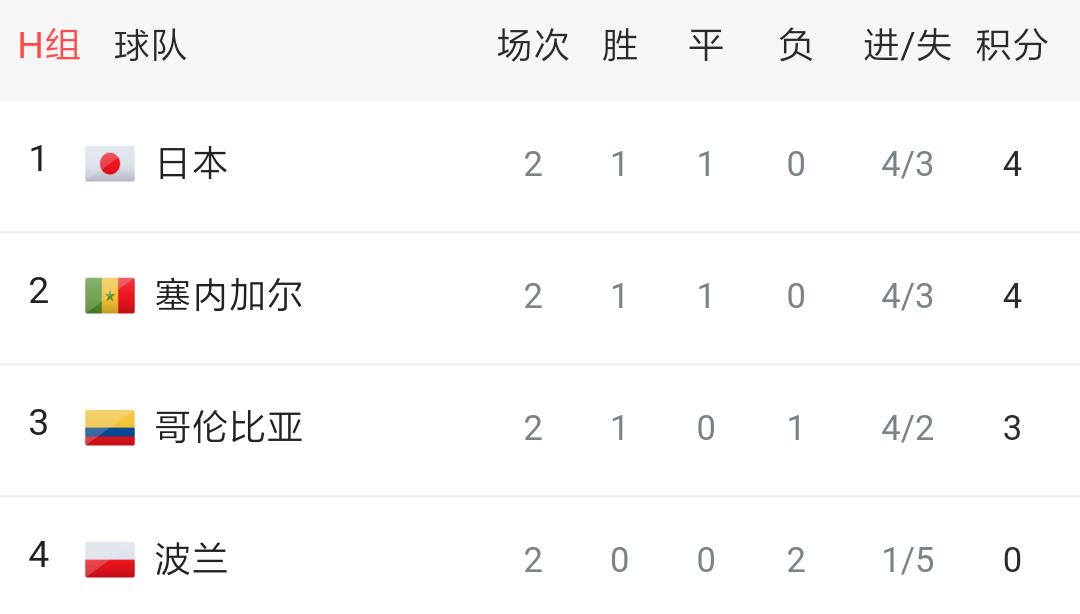This screenshot has height=614, width=1080.
Task: Expand the 波兰 row for match details
Action: coord(540,559)
